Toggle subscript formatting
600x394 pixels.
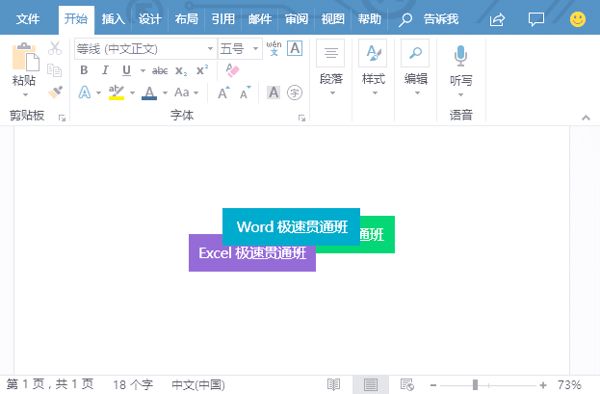coord(181,71)
